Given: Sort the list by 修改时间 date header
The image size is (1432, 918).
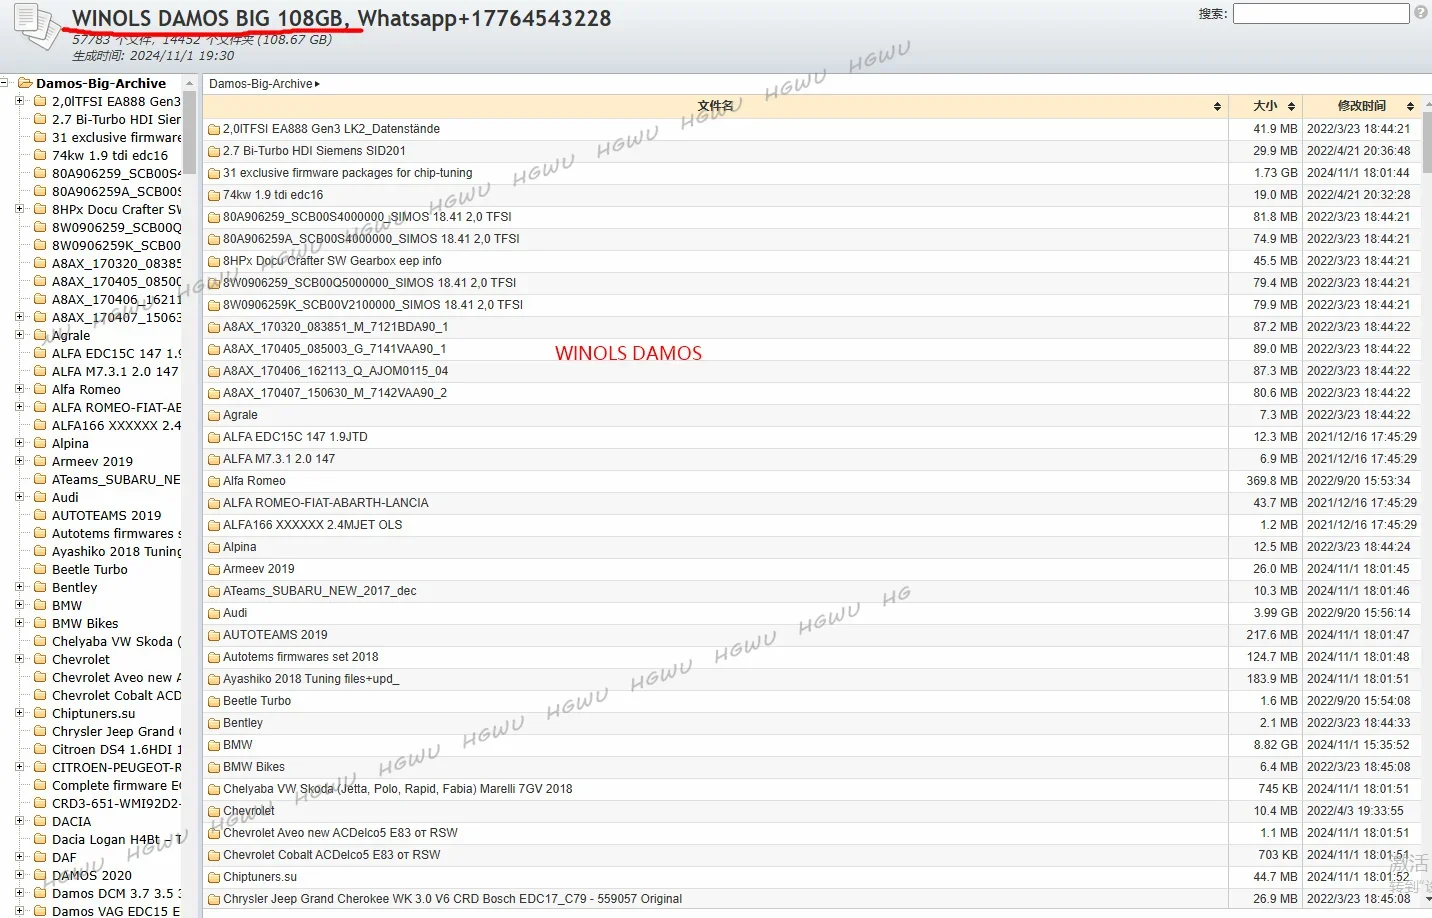Looking at the screenshot, I should pyautogui.click(x=1362, y=106).
